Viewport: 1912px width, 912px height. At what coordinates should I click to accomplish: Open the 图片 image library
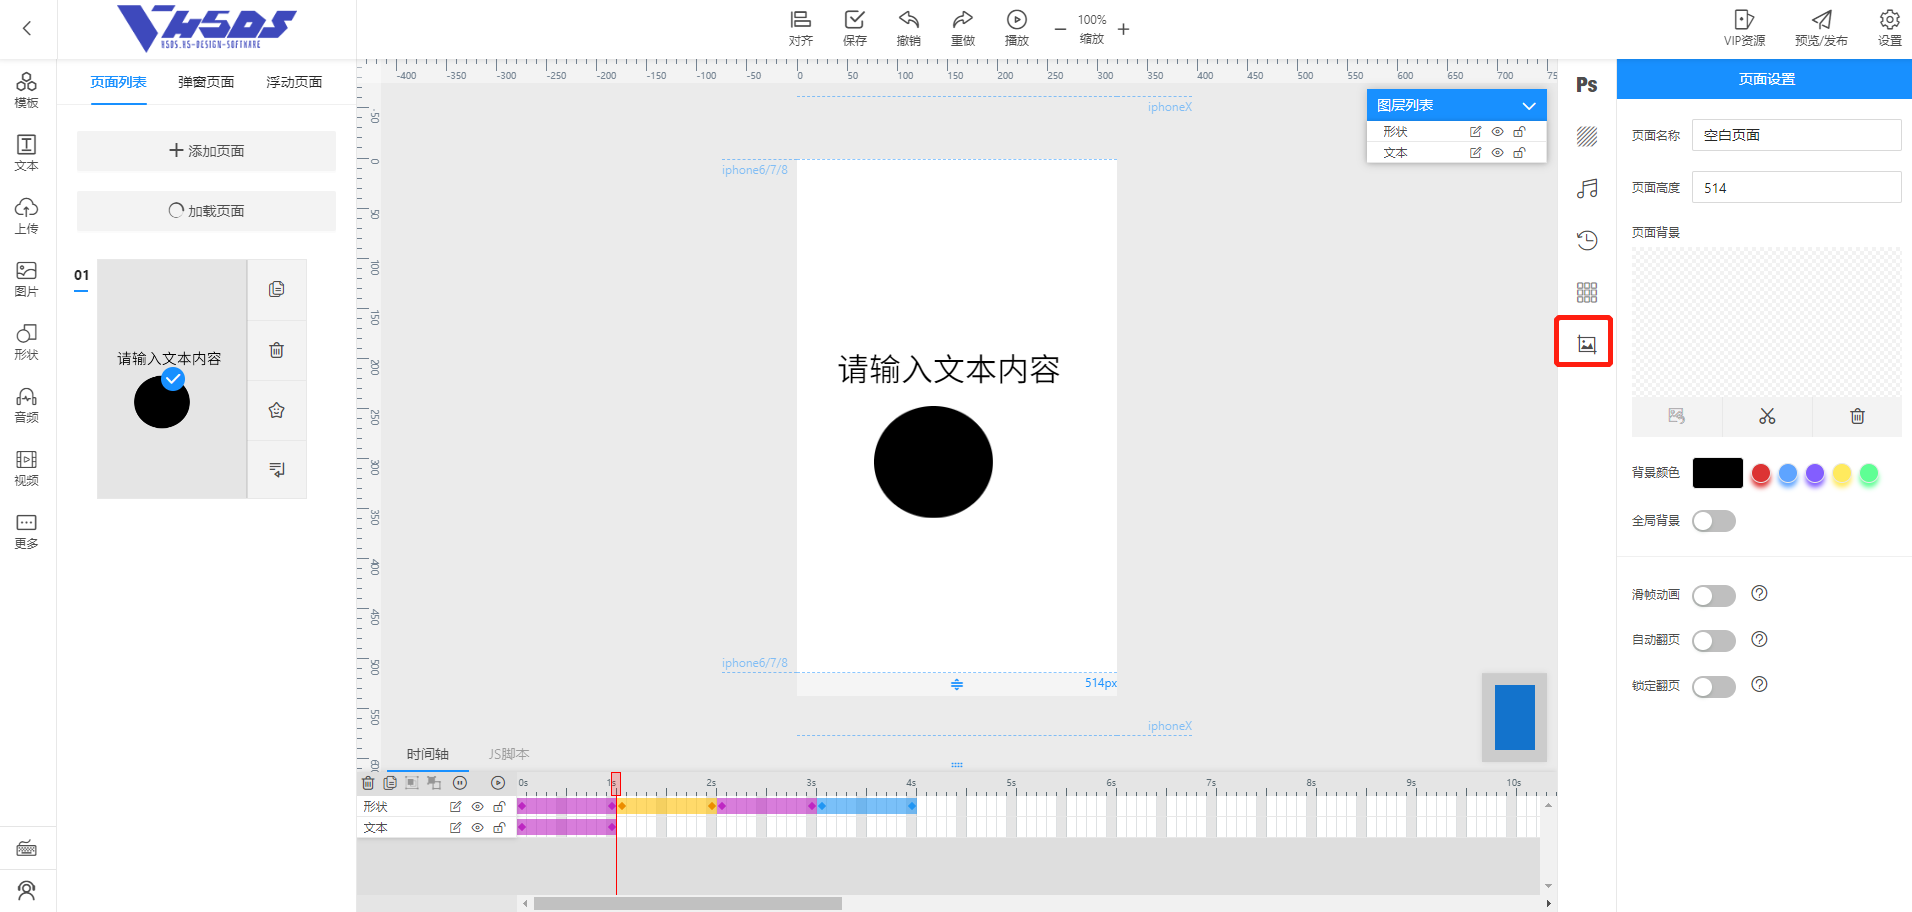pos(27,279)
